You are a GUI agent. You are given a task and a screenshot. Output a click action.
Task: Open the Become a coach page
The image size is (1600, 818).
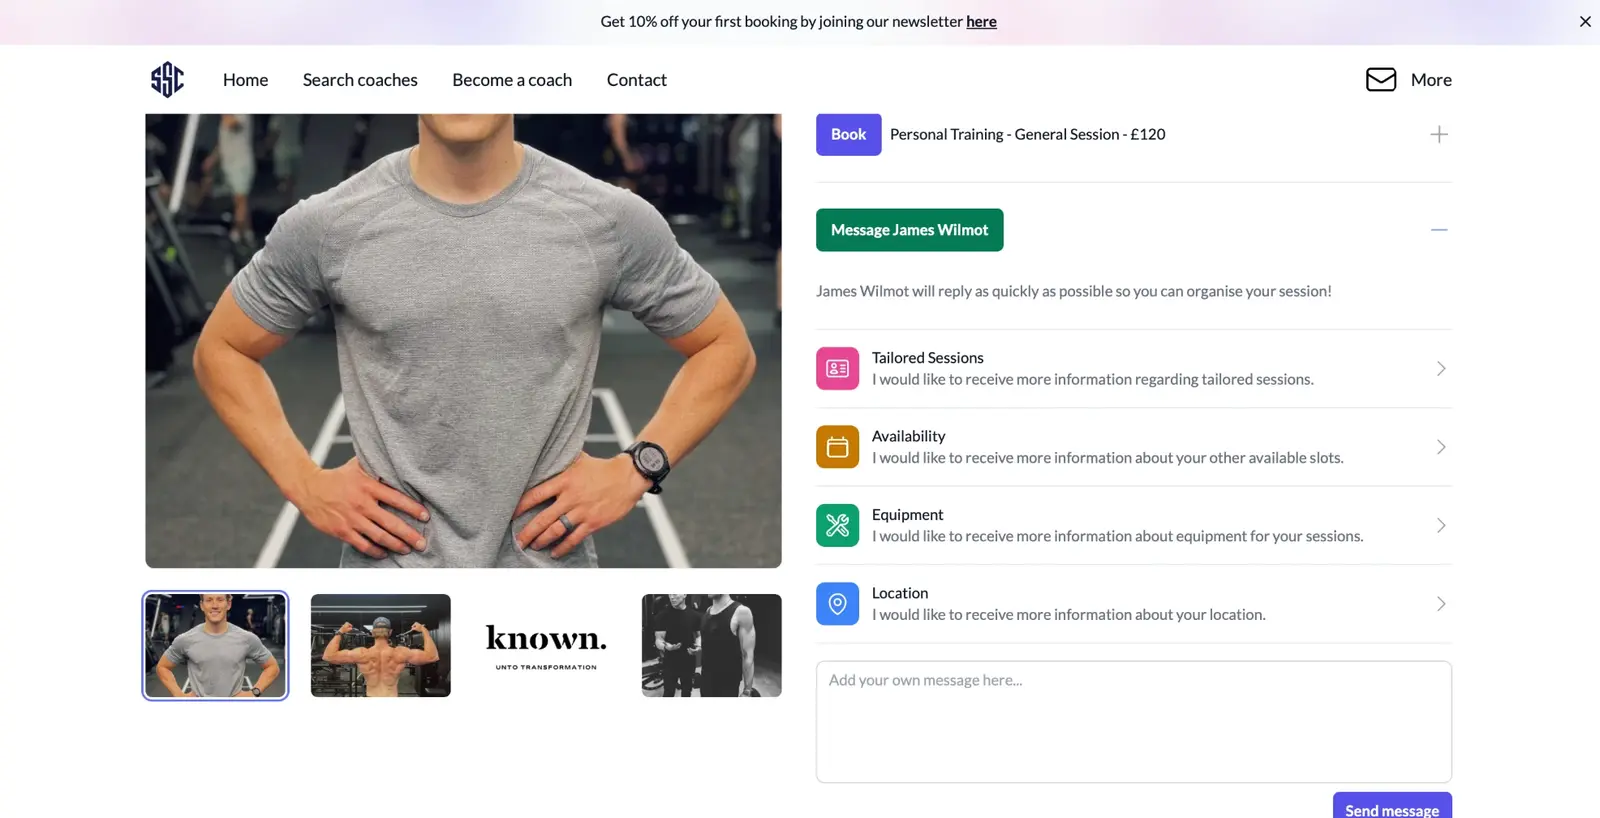point(512,80)
